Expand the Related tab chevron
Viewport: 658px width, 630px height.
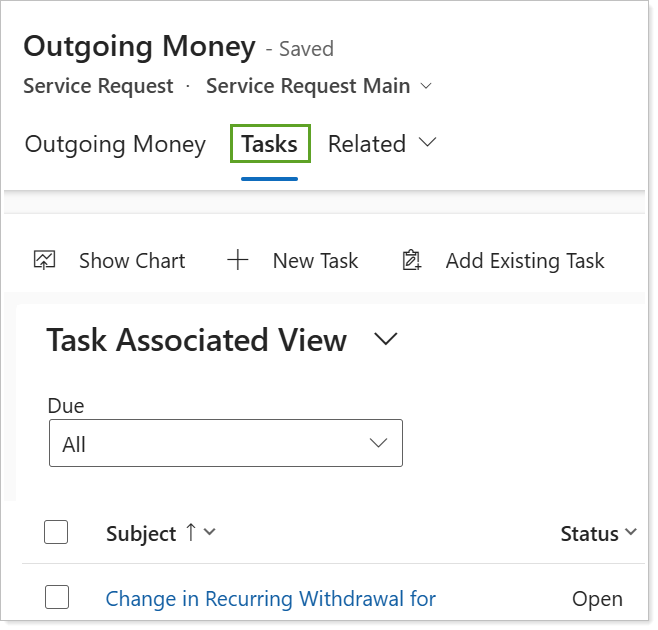click(x=428, y=143)
